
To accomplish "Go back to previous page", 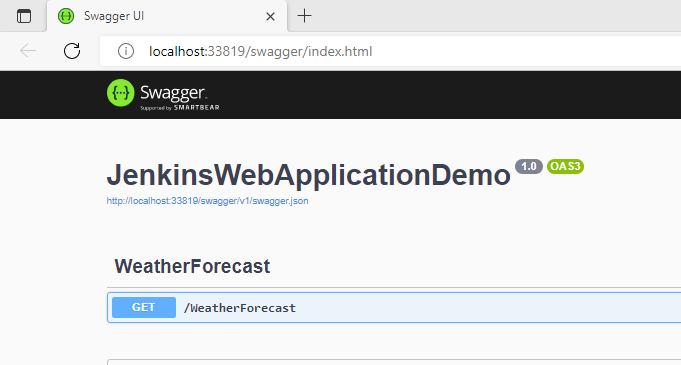I will [28, 51].
